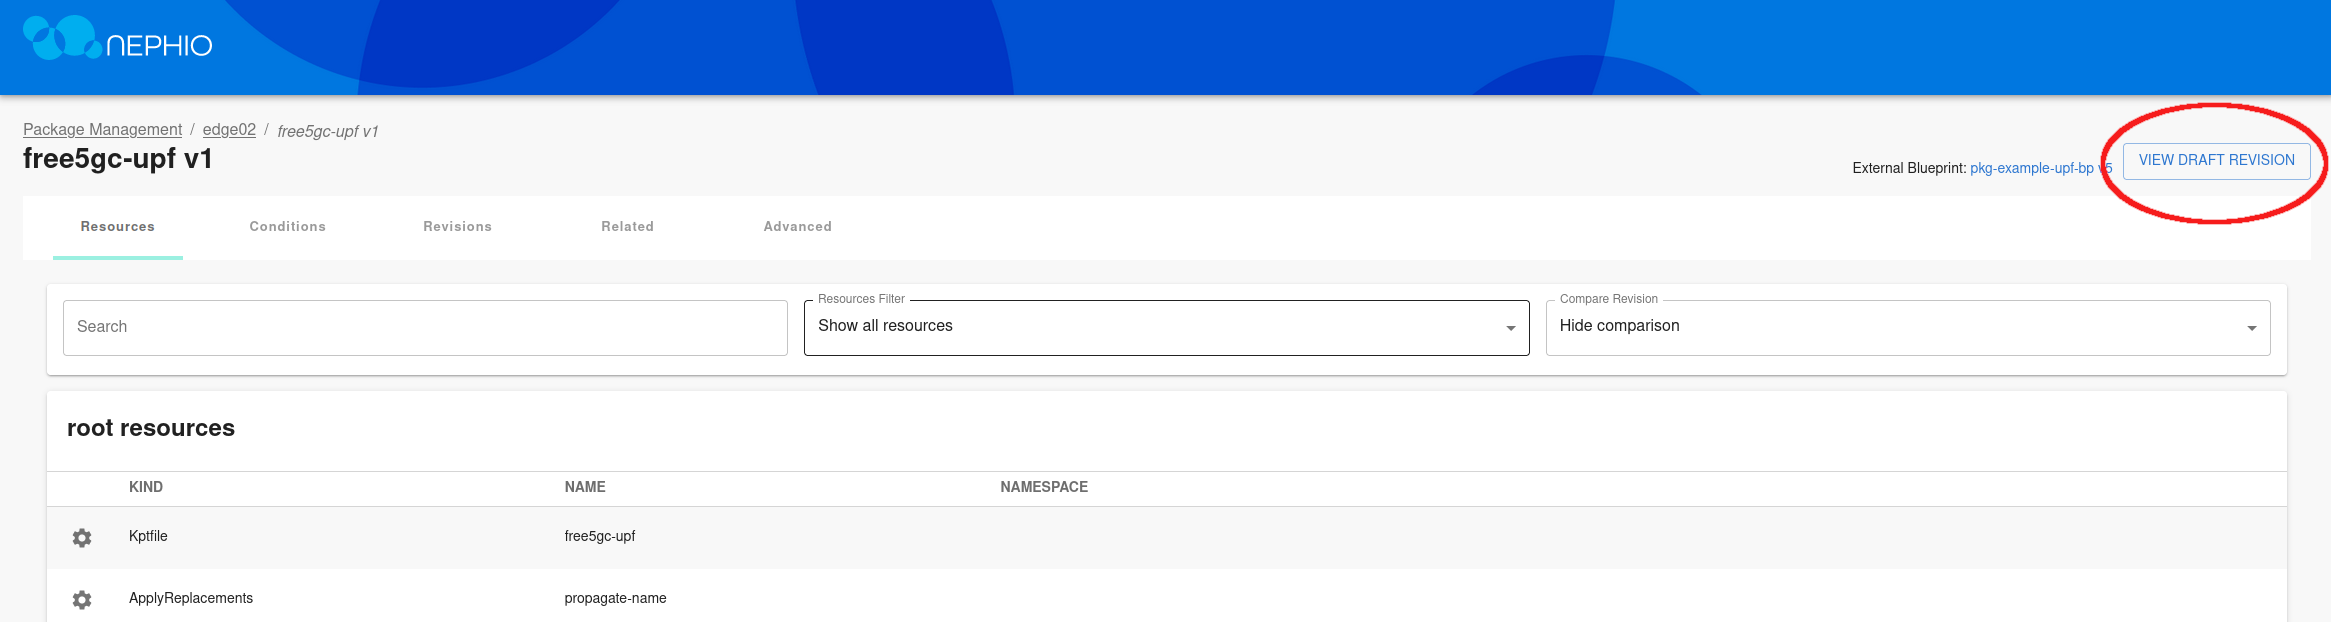Click the gear icon beside ApplyReplacements
Image resolution: width=2331 pixels, height=622 pixels.
coord(82,599)
